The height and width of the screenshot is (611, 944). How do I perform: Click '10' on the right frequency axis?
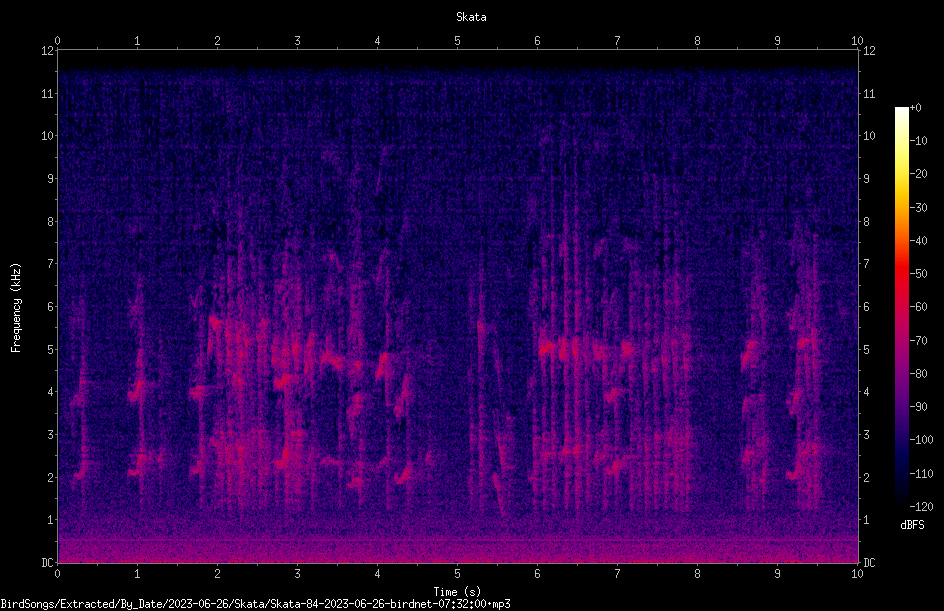[869, 136]
